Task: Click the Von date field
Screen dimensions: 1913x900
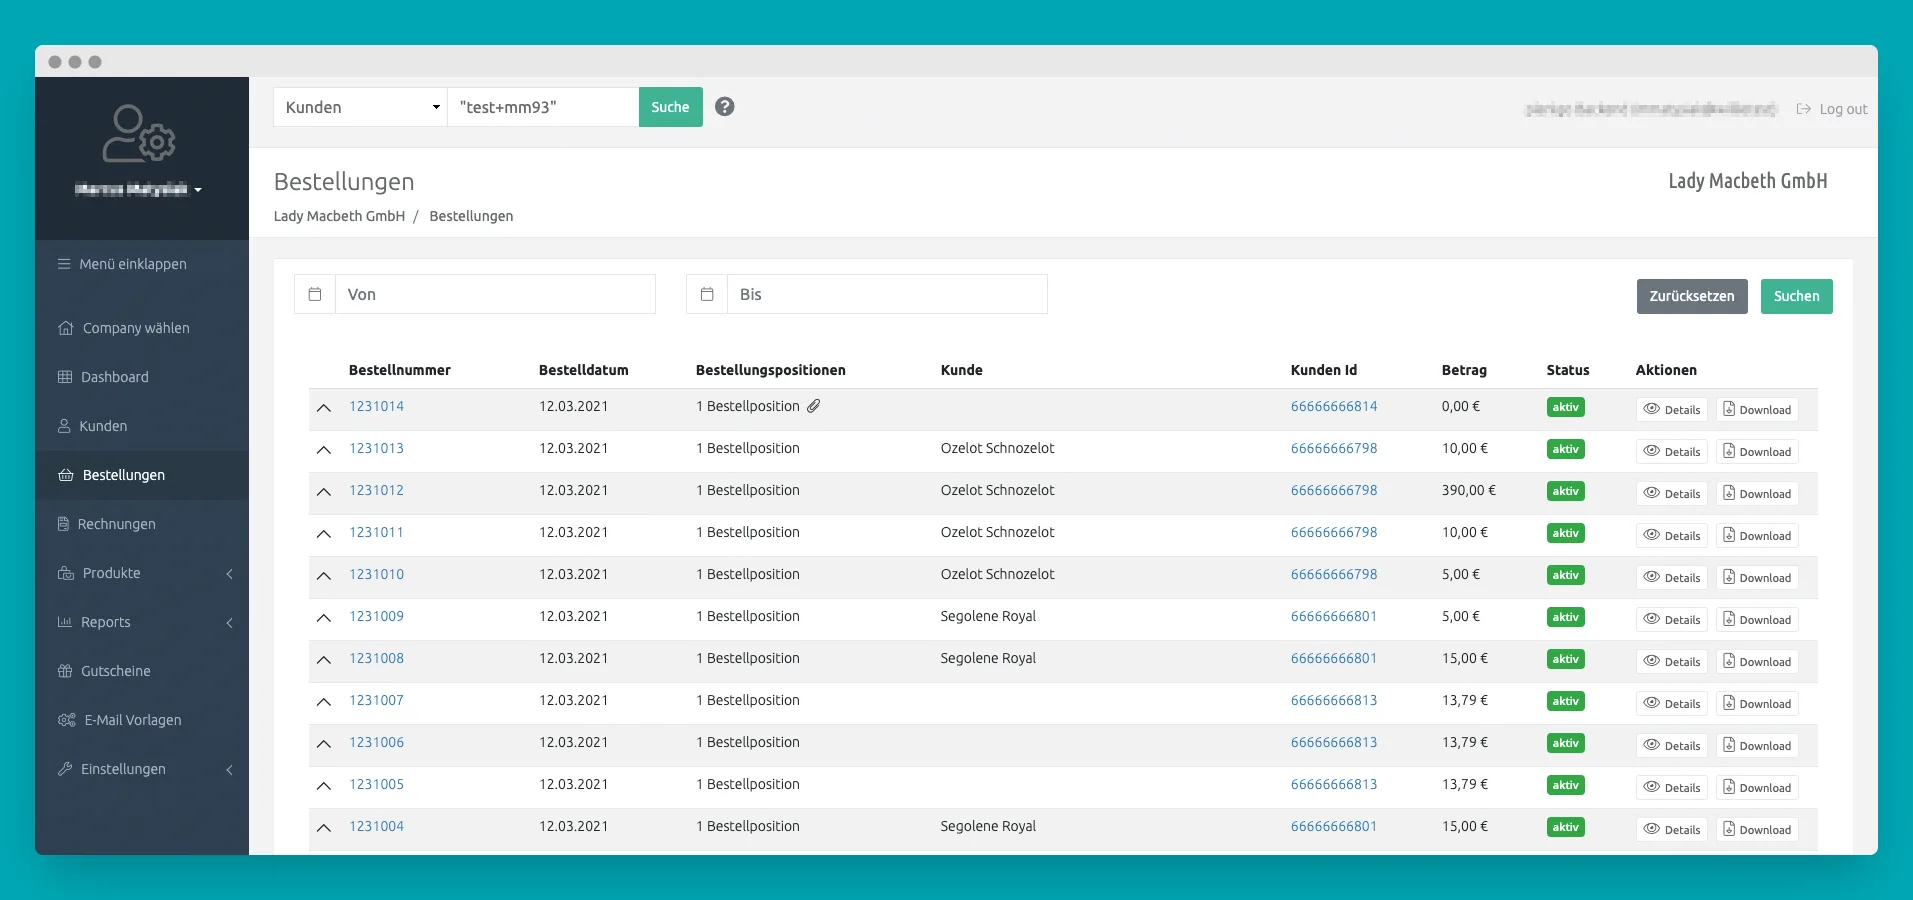Action: (x=495, y=294)
